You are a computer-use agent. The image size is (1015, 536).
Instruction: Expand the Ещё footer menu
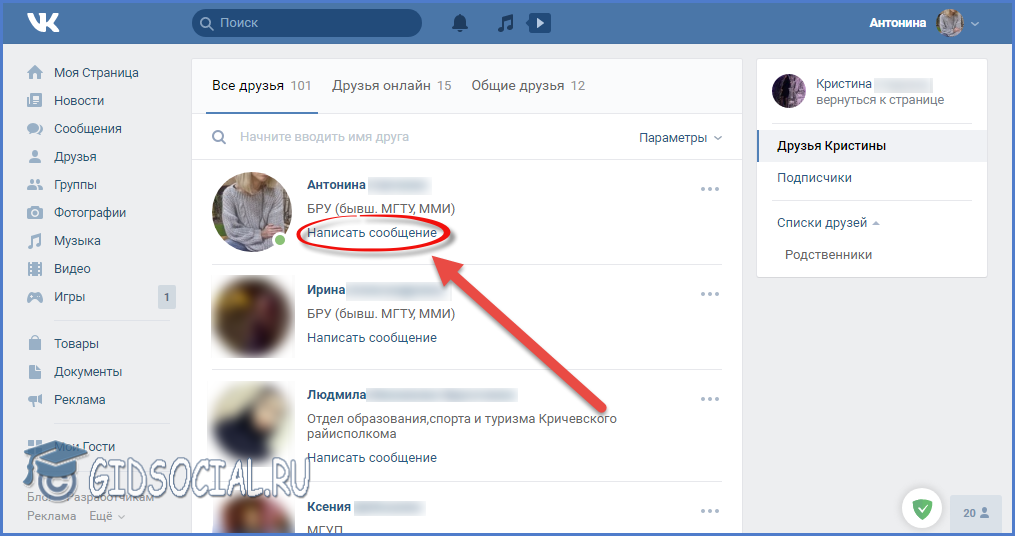107,516
